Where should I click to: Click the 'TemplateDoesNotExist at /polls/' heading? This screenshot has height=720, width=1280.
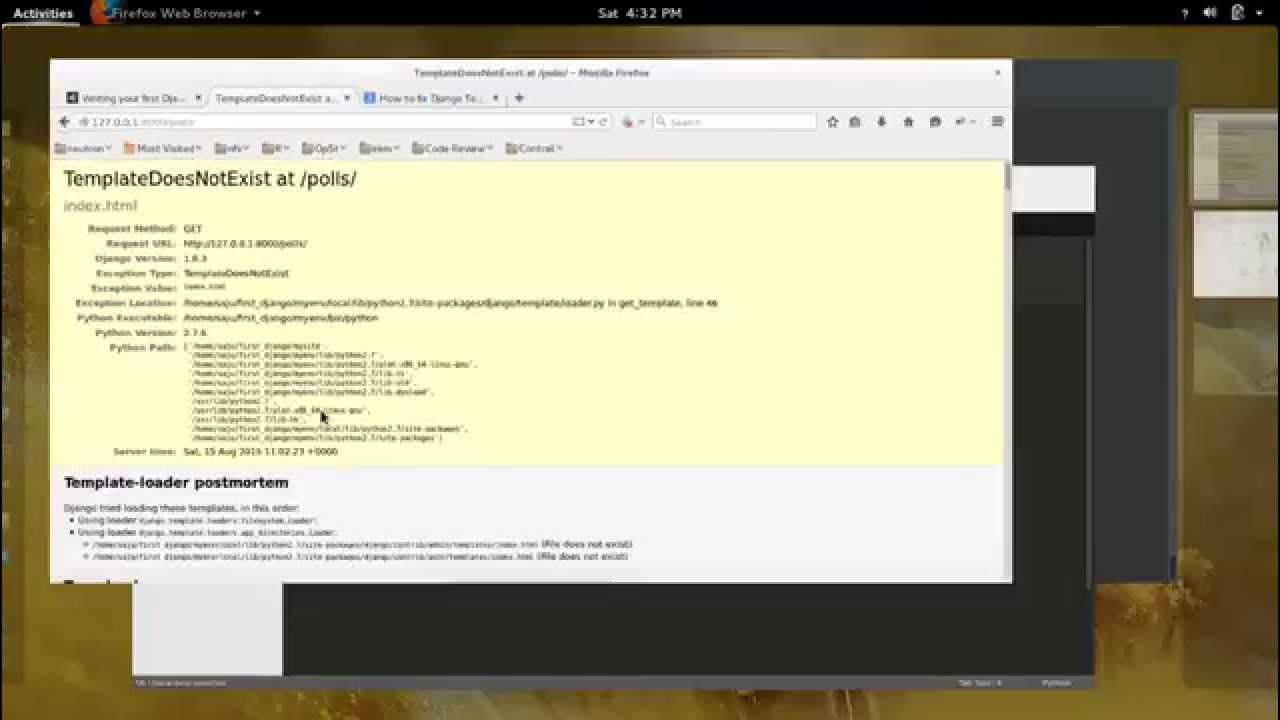coord(210,179)
